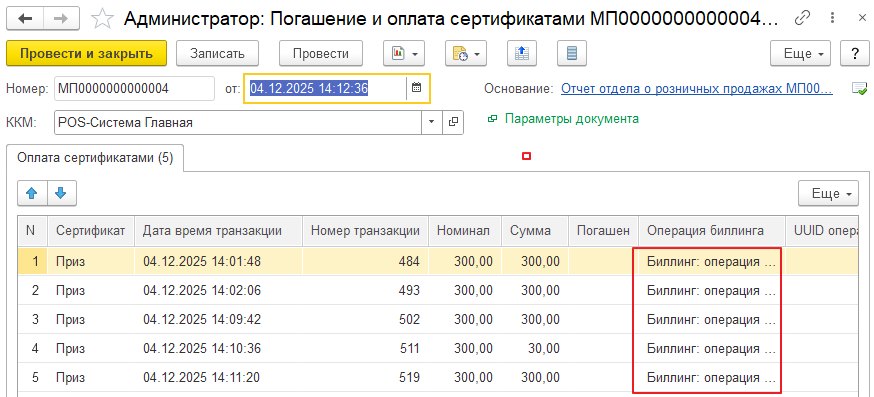Click the 'Сумма' column header

click(x=535, y=231)
